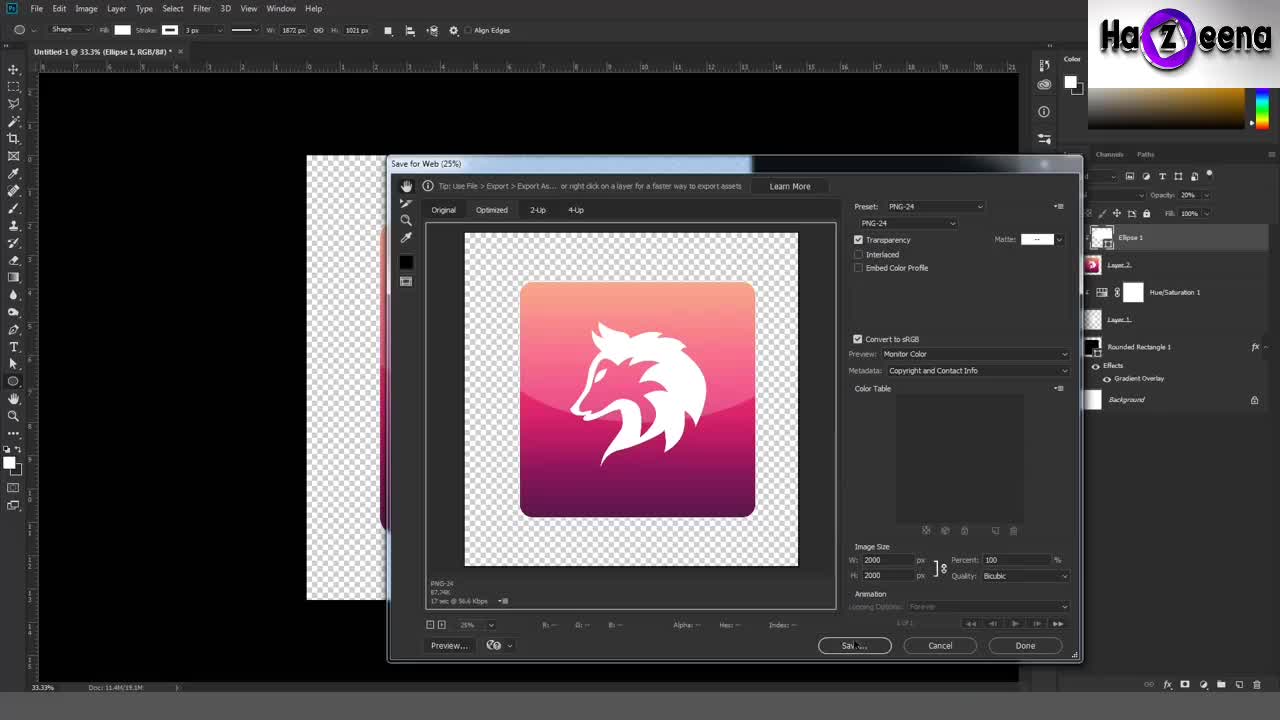The height and width of the screenshot is (720, 1280).
Task: Enable the Interlaced checkbox
Action: tap(858, 254)
